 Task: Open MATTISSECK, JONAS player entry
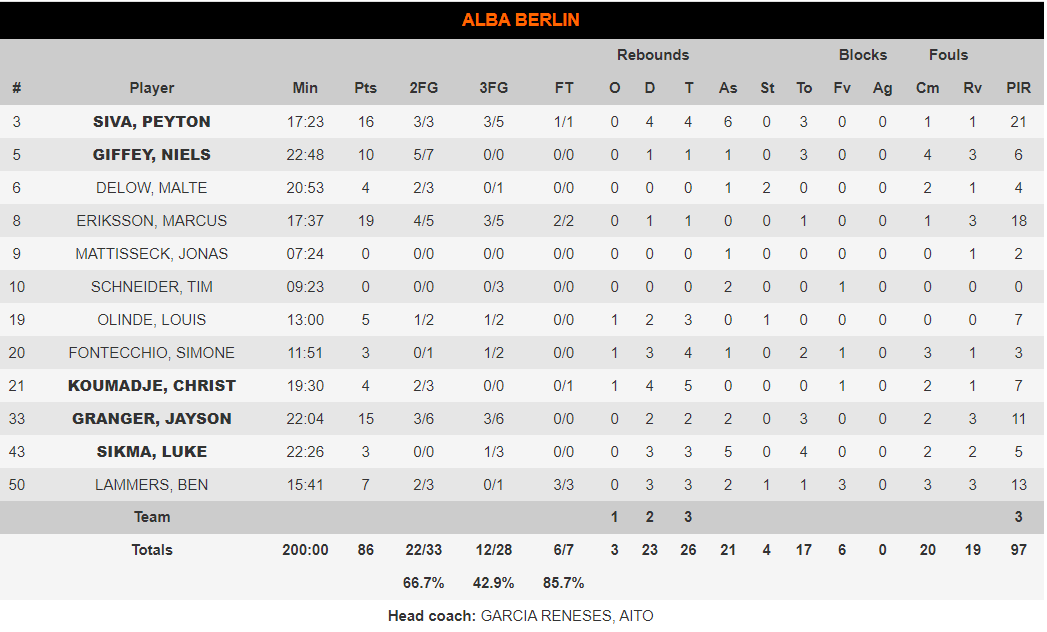[152, 254]
